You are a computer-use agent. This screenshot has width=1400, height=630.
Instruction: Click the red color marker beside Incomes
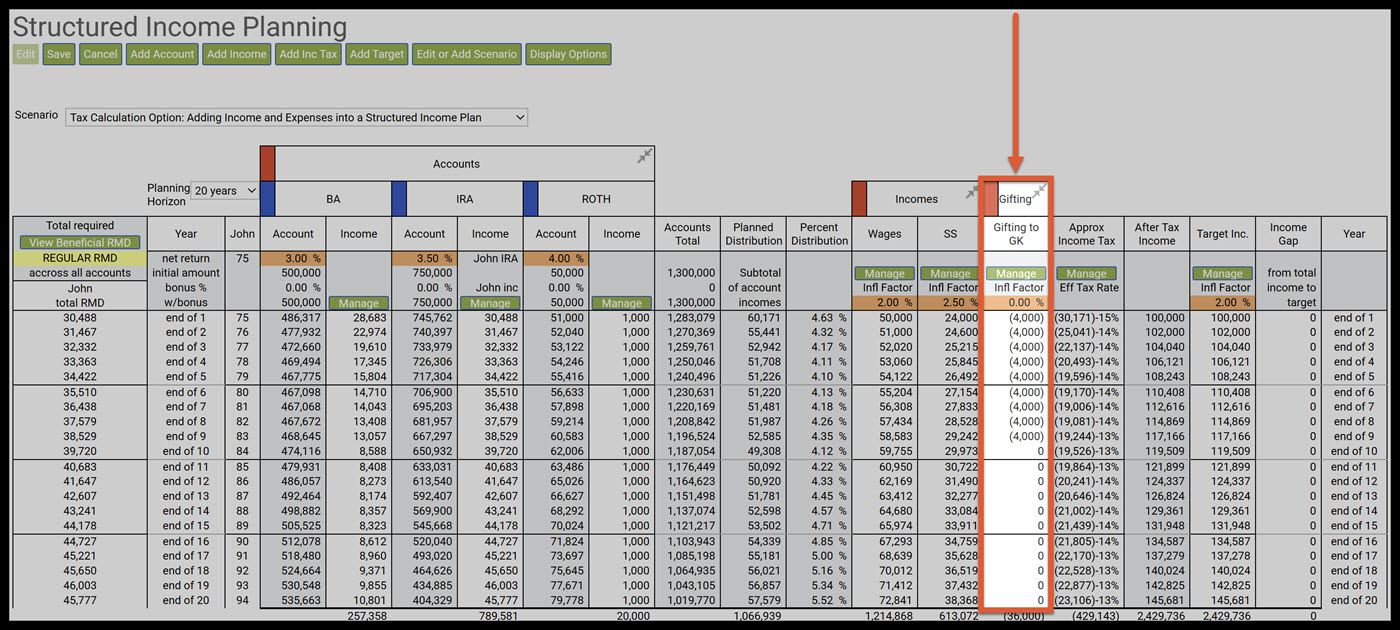click(x=859, y=198)
